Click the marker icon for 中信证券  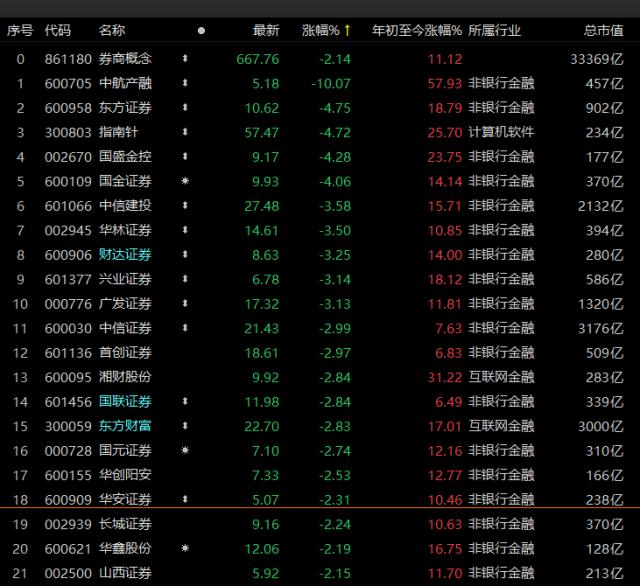pyautogui.click(x=185, y=328)
